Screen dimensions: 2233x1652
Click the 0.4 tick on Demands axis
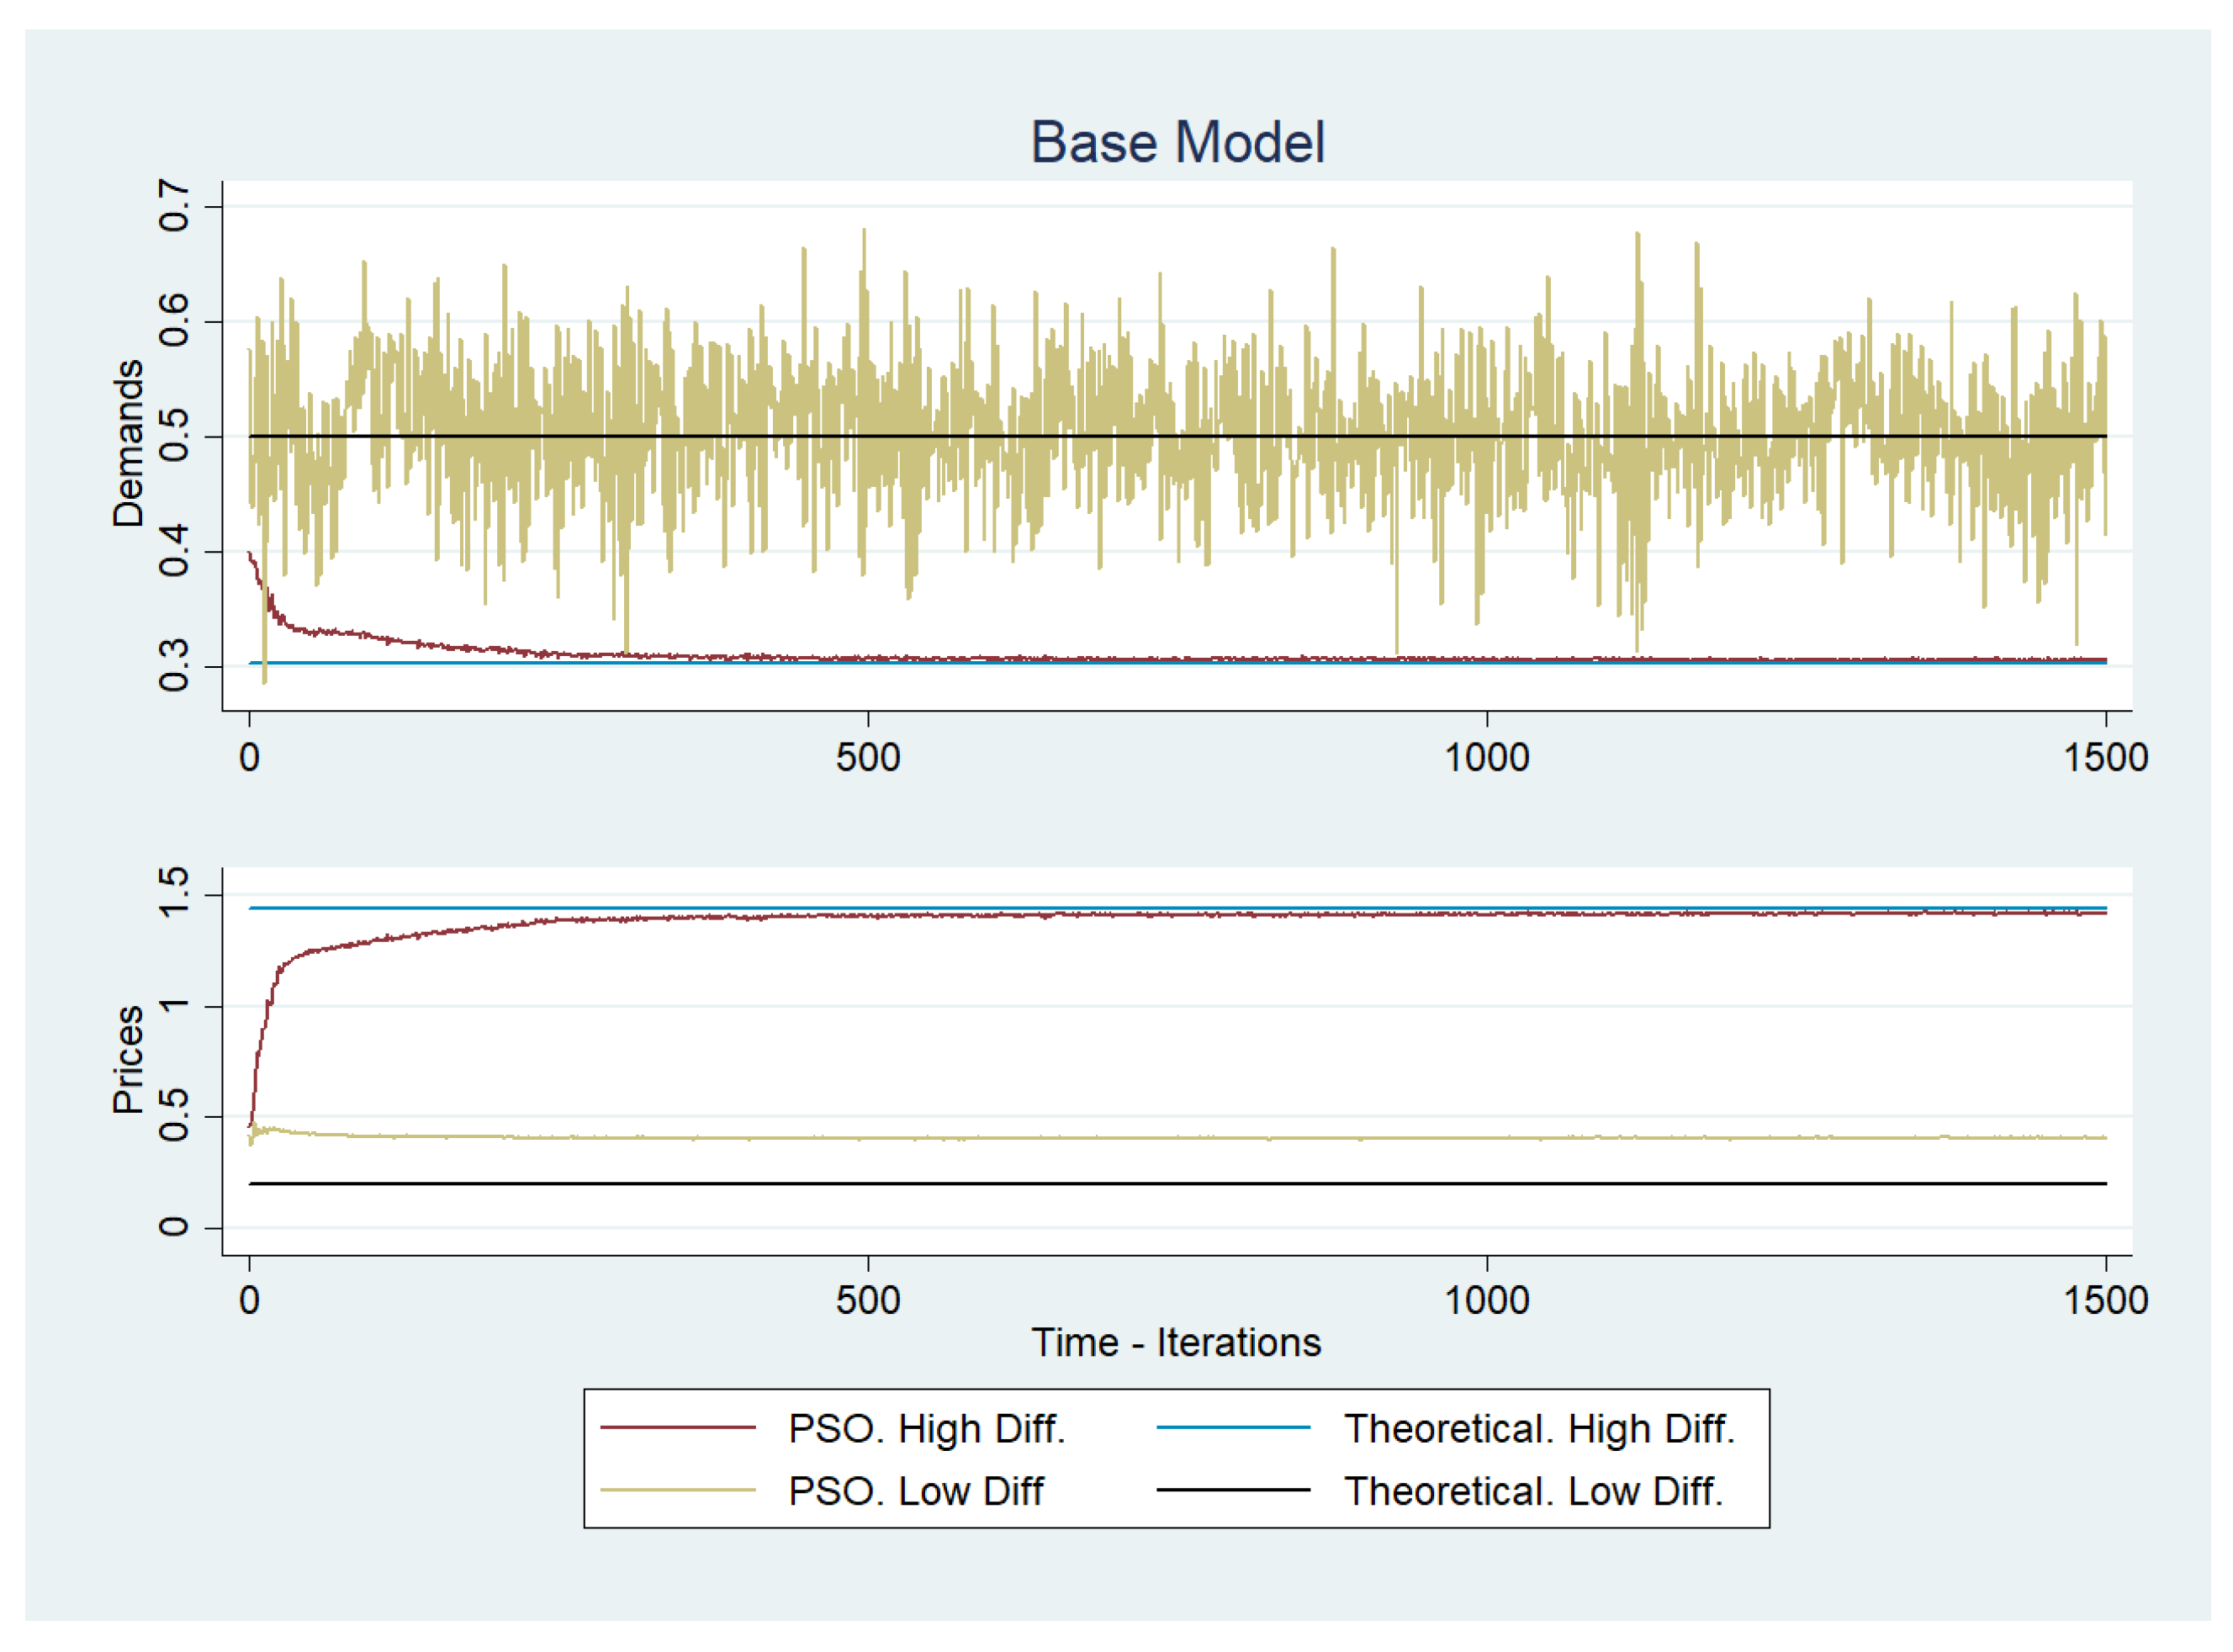coord(173,551)
